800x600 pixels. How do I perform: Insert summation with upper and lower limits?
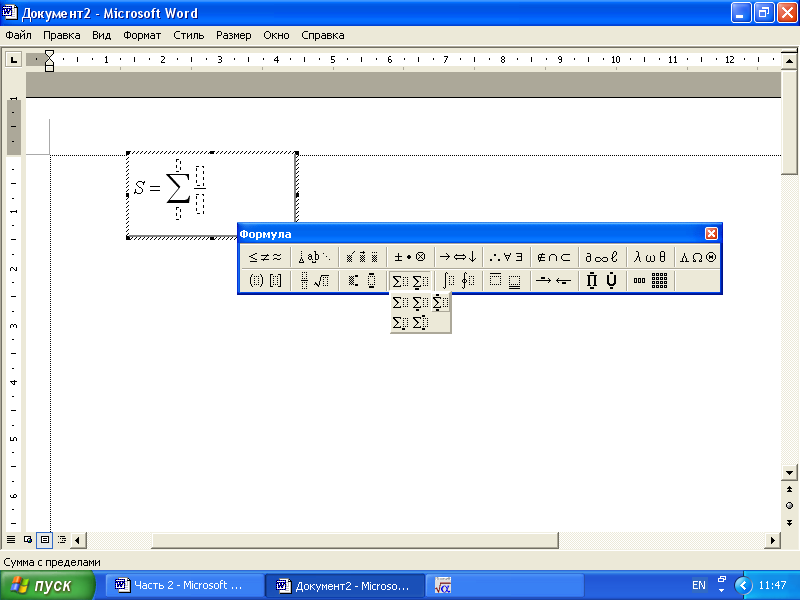440,303
